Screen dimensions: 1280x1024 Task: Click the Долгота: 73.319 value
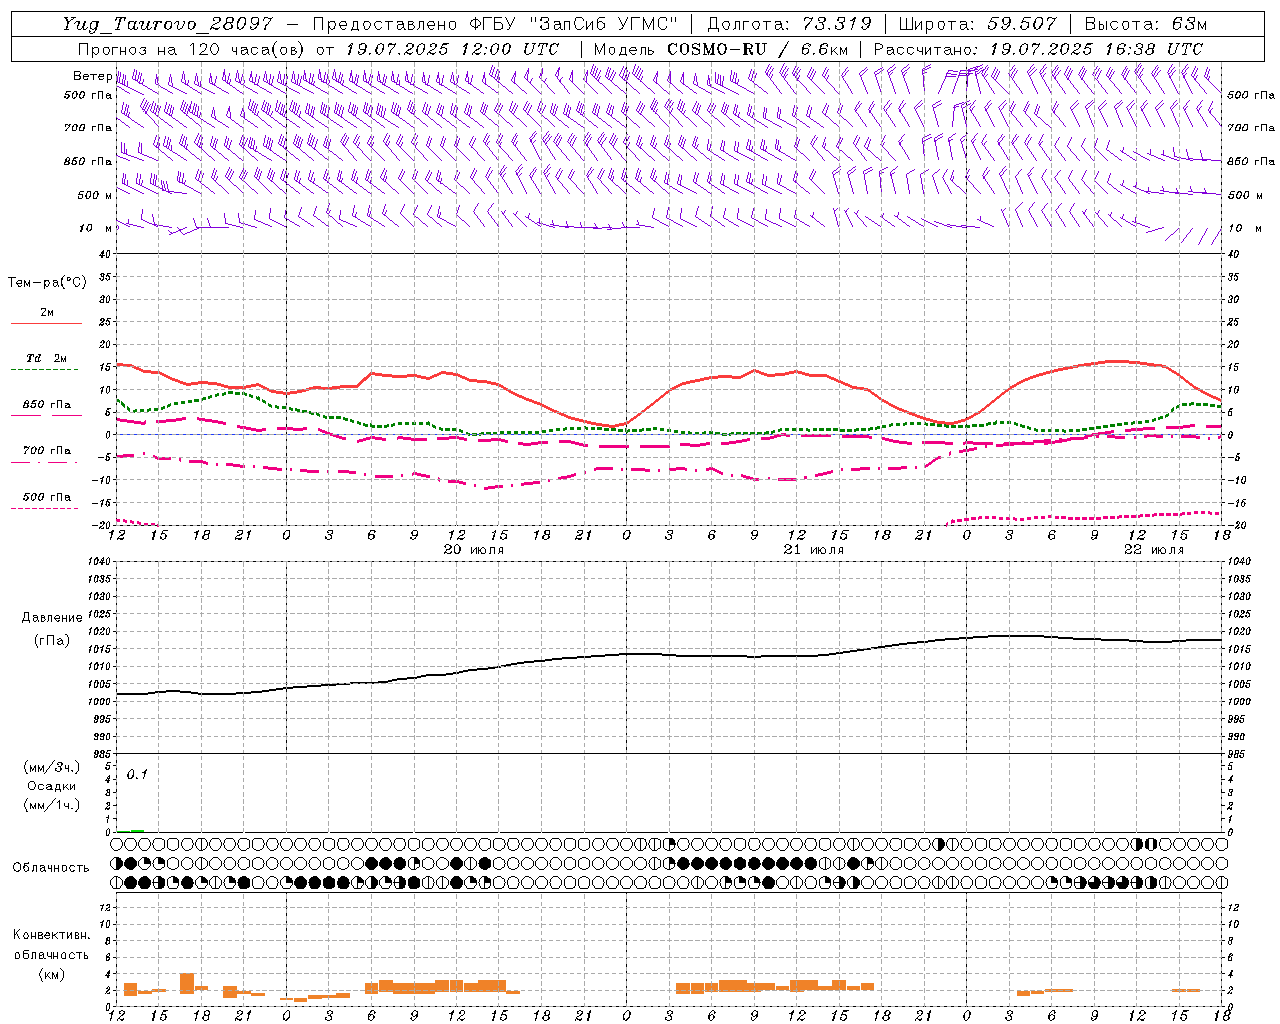tap(789, 24)
